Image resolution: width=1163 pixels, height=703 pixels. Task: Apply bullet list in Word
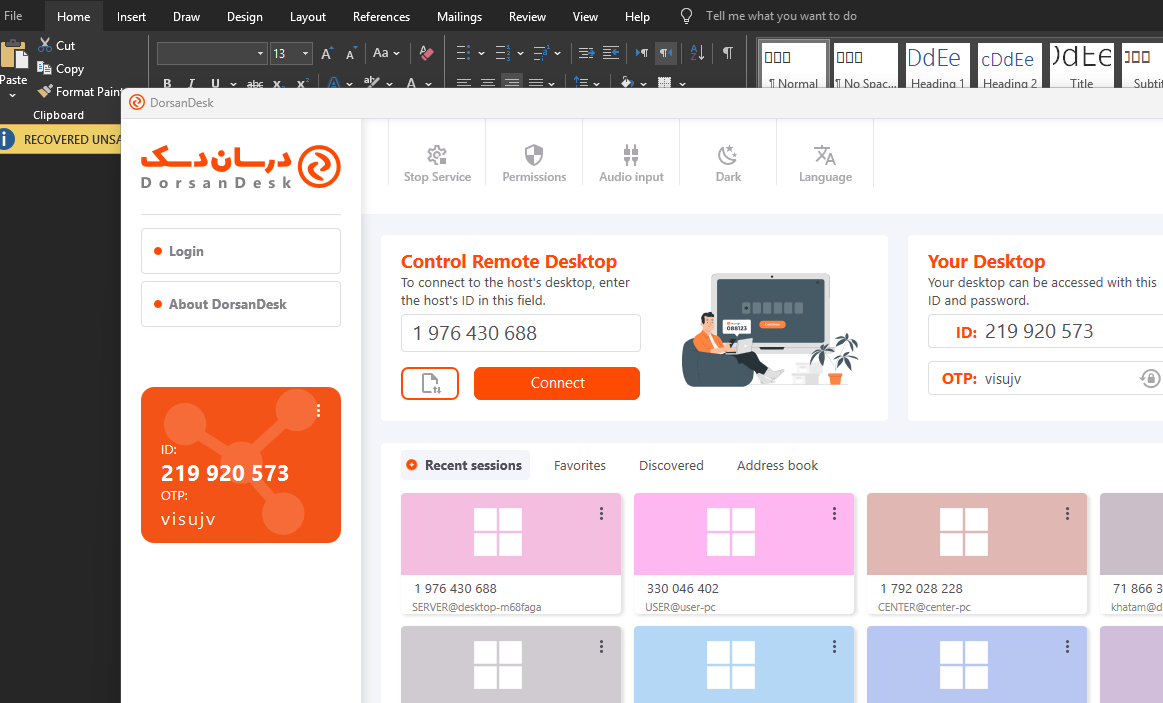tap(463, 53)
